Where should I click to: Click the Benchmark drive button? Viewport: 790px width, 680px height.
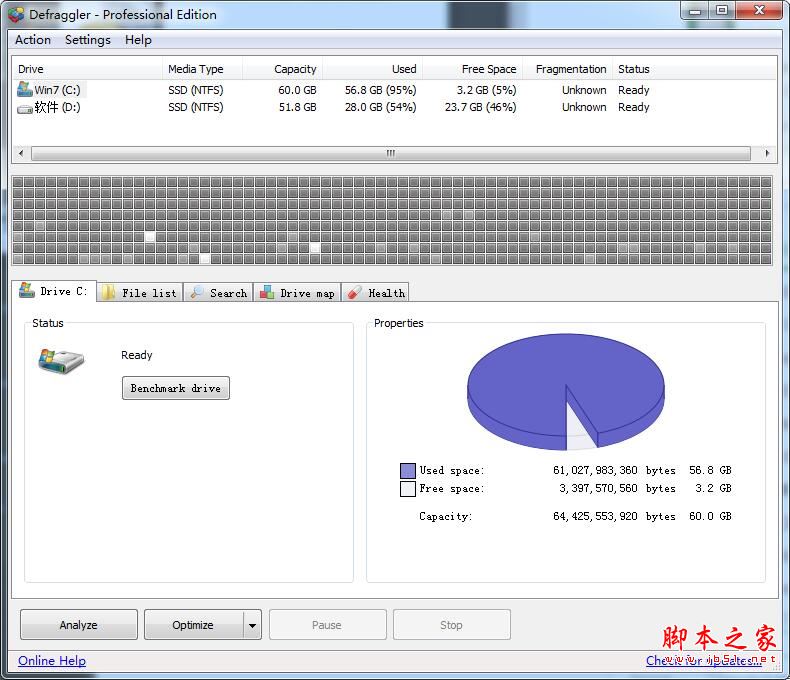[x=176, y=388]
